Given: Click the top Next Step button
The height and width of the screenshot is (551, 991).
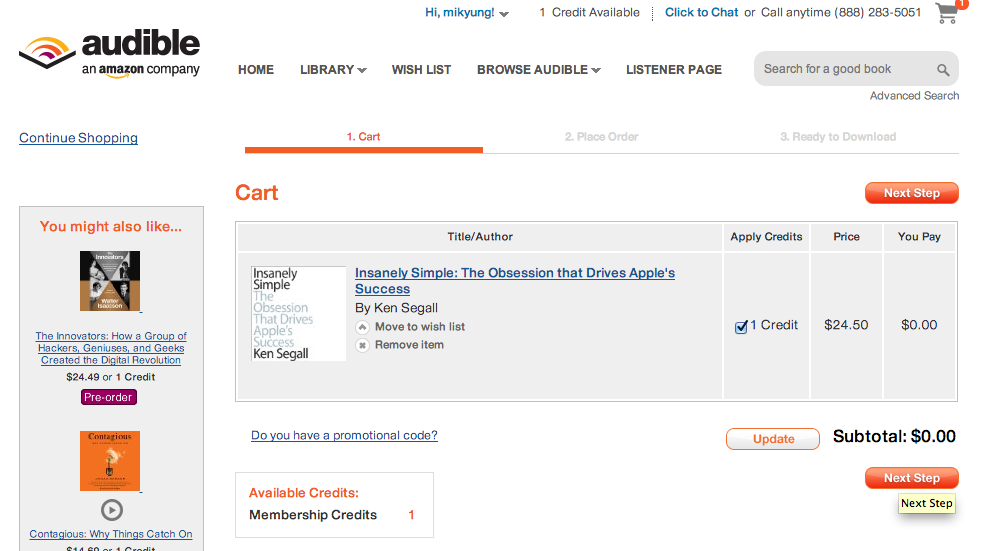Looking at the screenshot, I should (911, 193).
